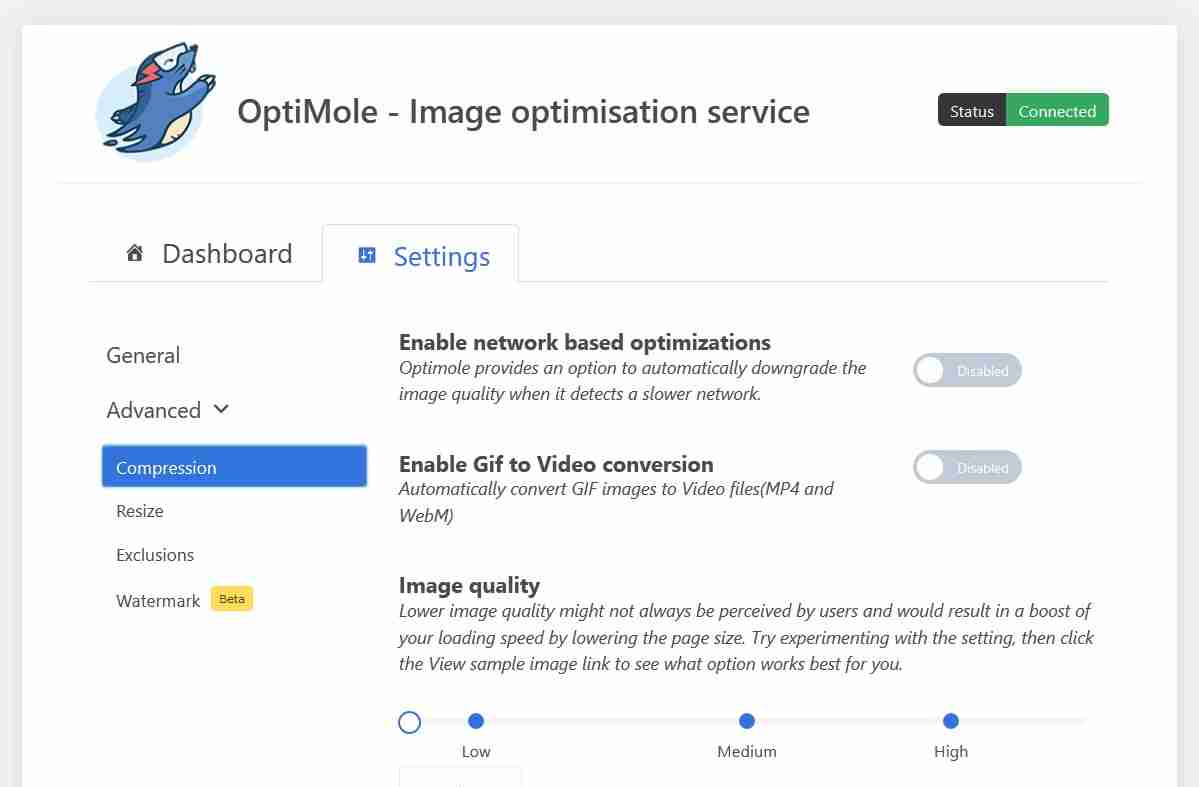The height and width of the screenshot is (787, 1199).
Task: Click the highlighted Compression sidebar item
Action: coord(166,466)
